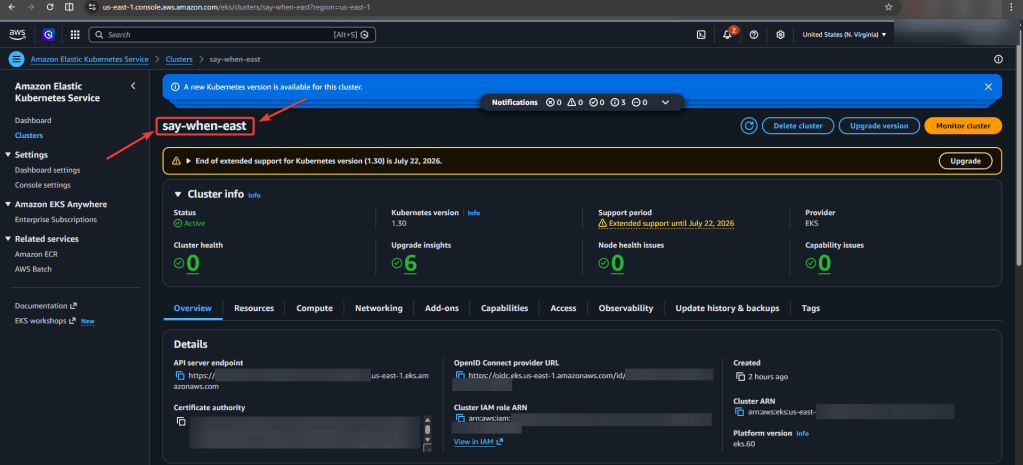Image resolution: width=1023 pixels, height=465 pixels.
Task: Copy the API server endpoint
Action: point(180,376)
